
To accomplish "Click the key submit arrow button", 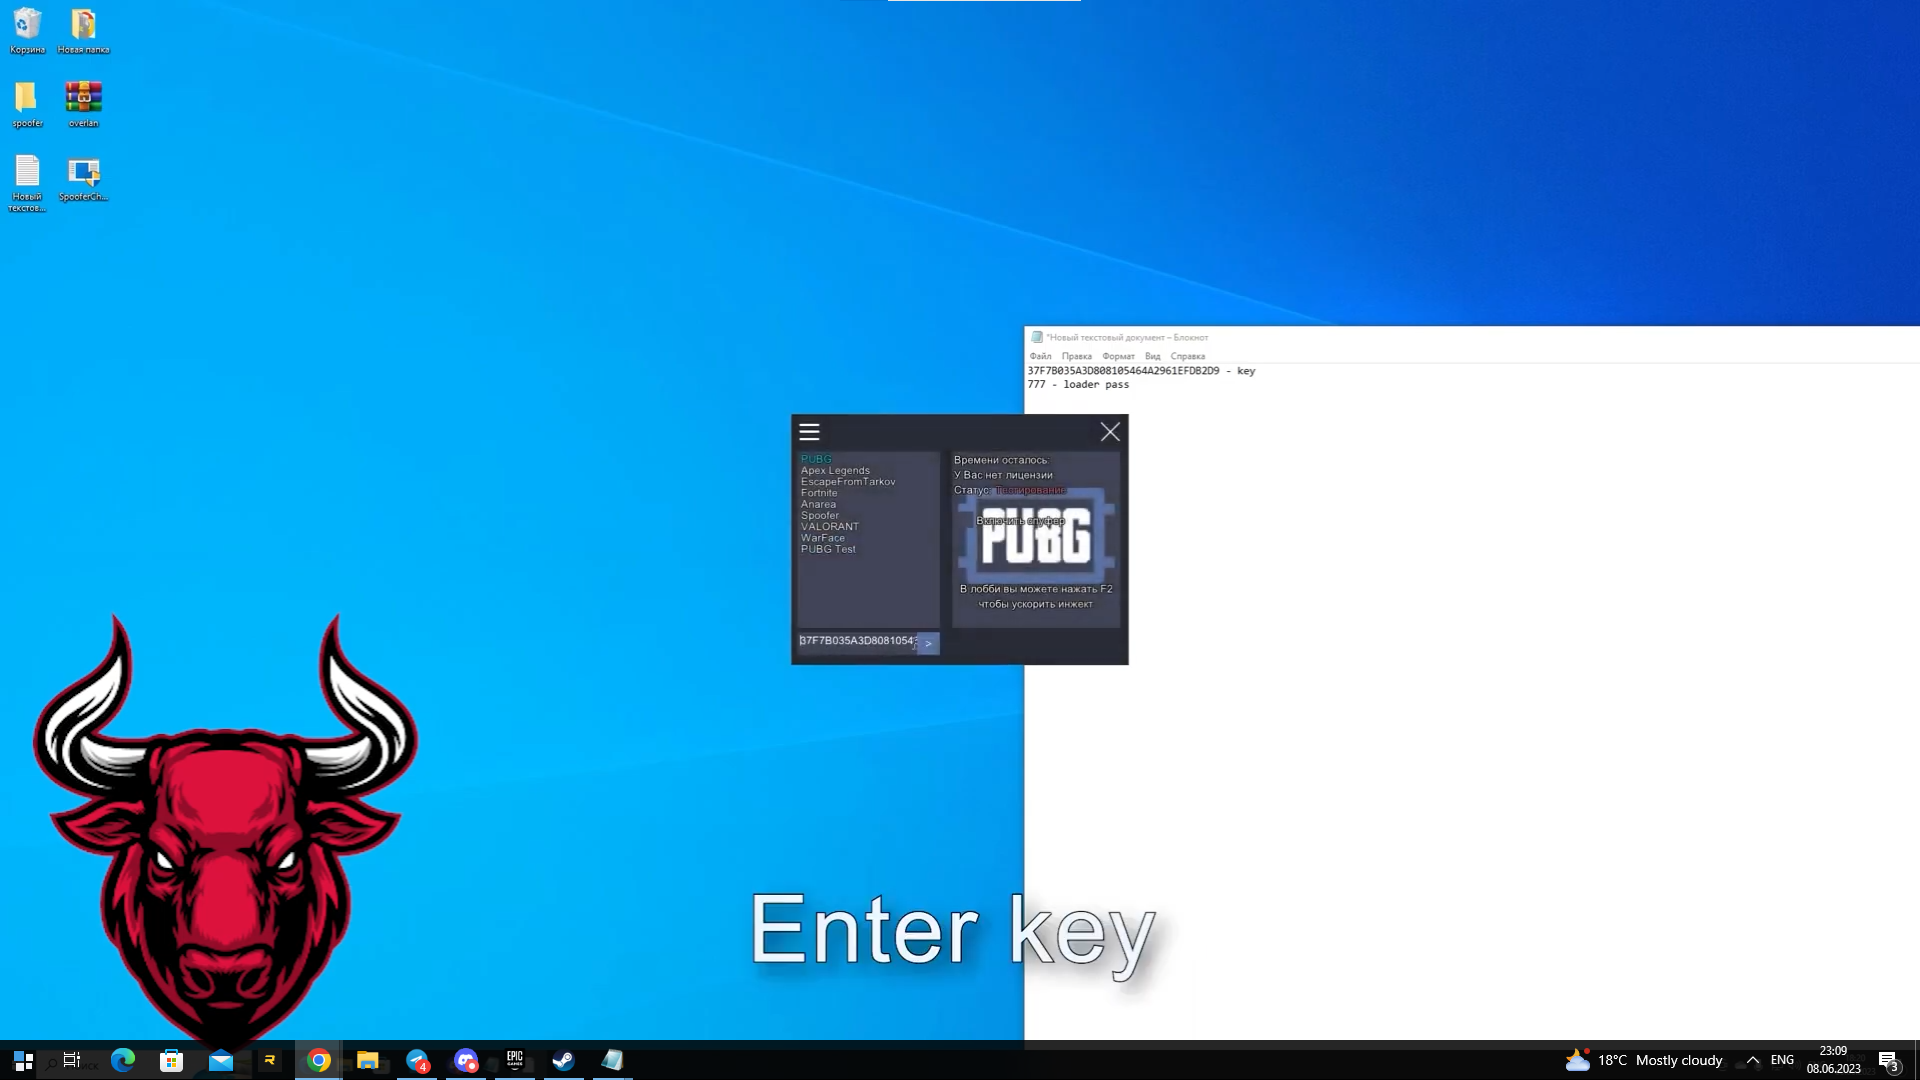I will [x=928, y=643].
